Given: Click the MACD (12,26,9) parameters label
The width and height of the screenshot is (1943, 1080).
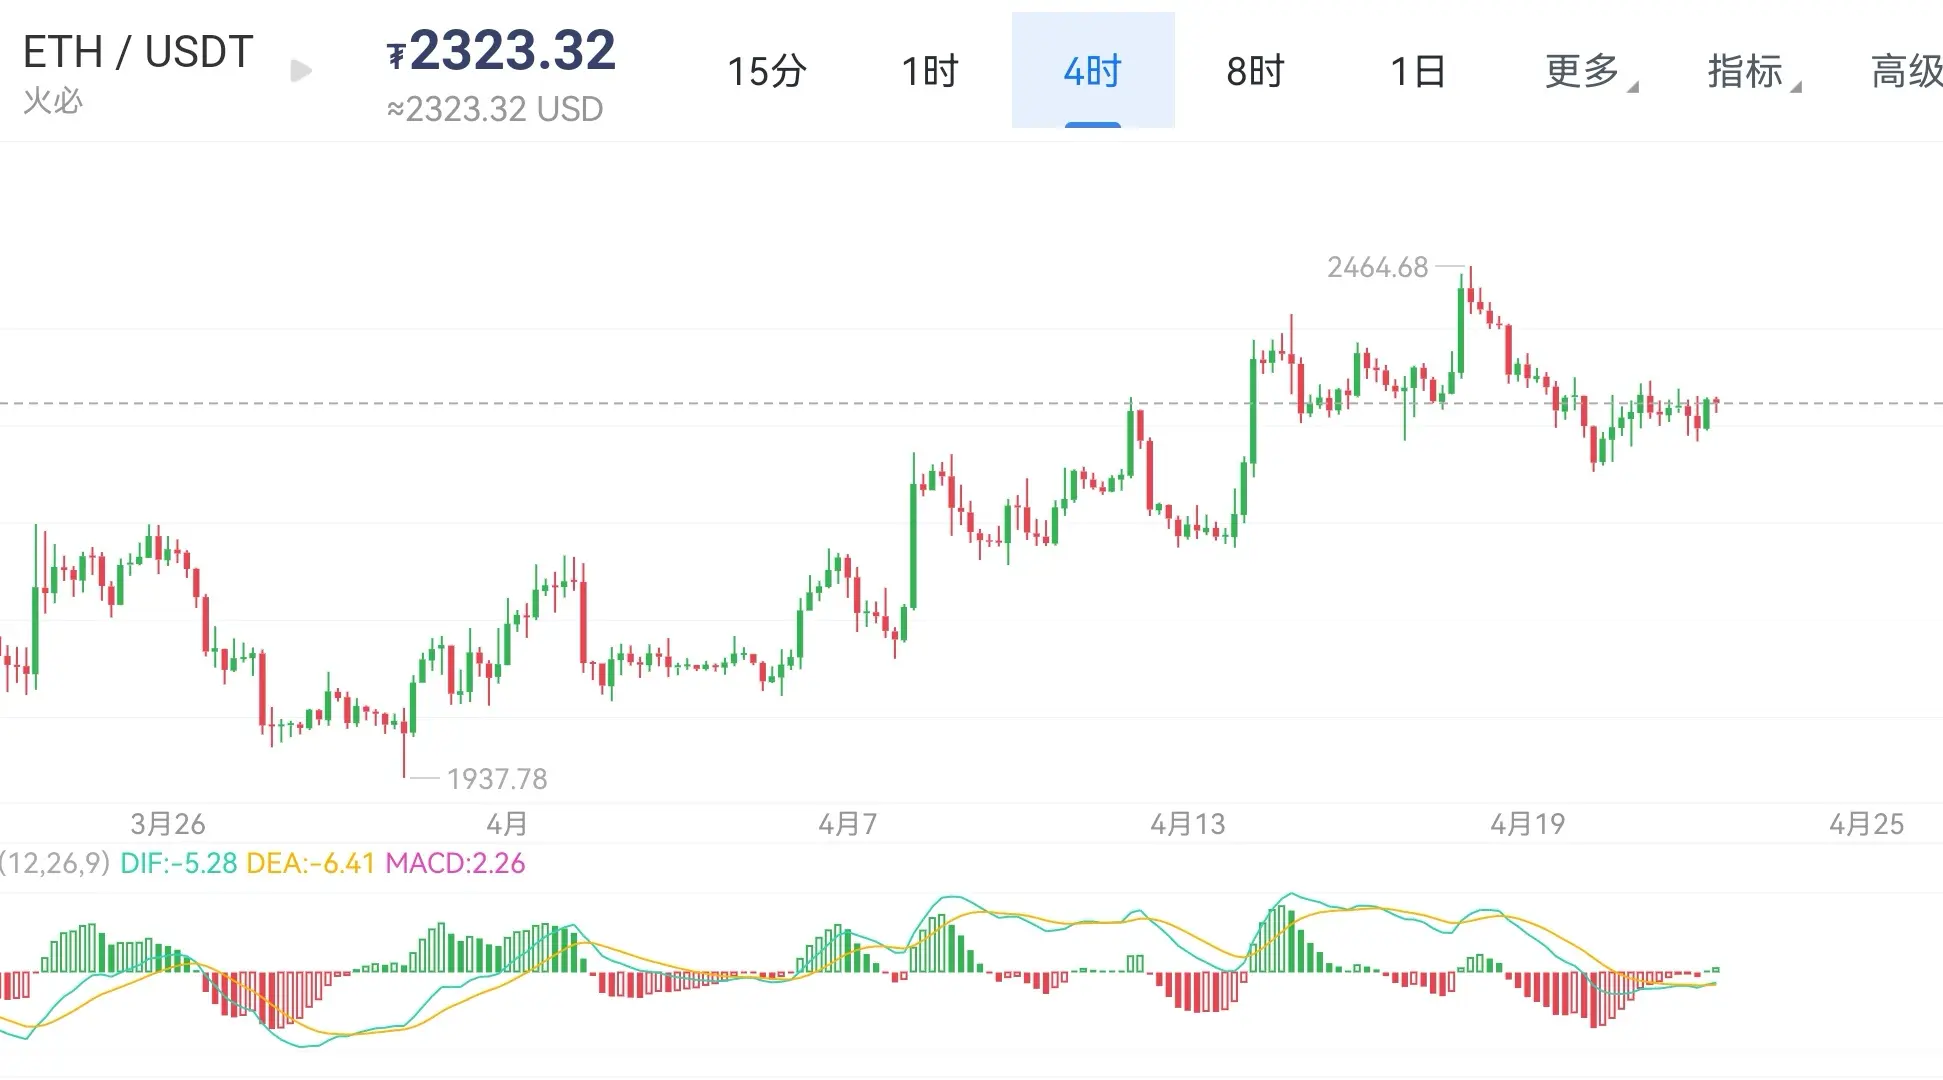Looking at the screenshot, I should click(x=54, y=863).
